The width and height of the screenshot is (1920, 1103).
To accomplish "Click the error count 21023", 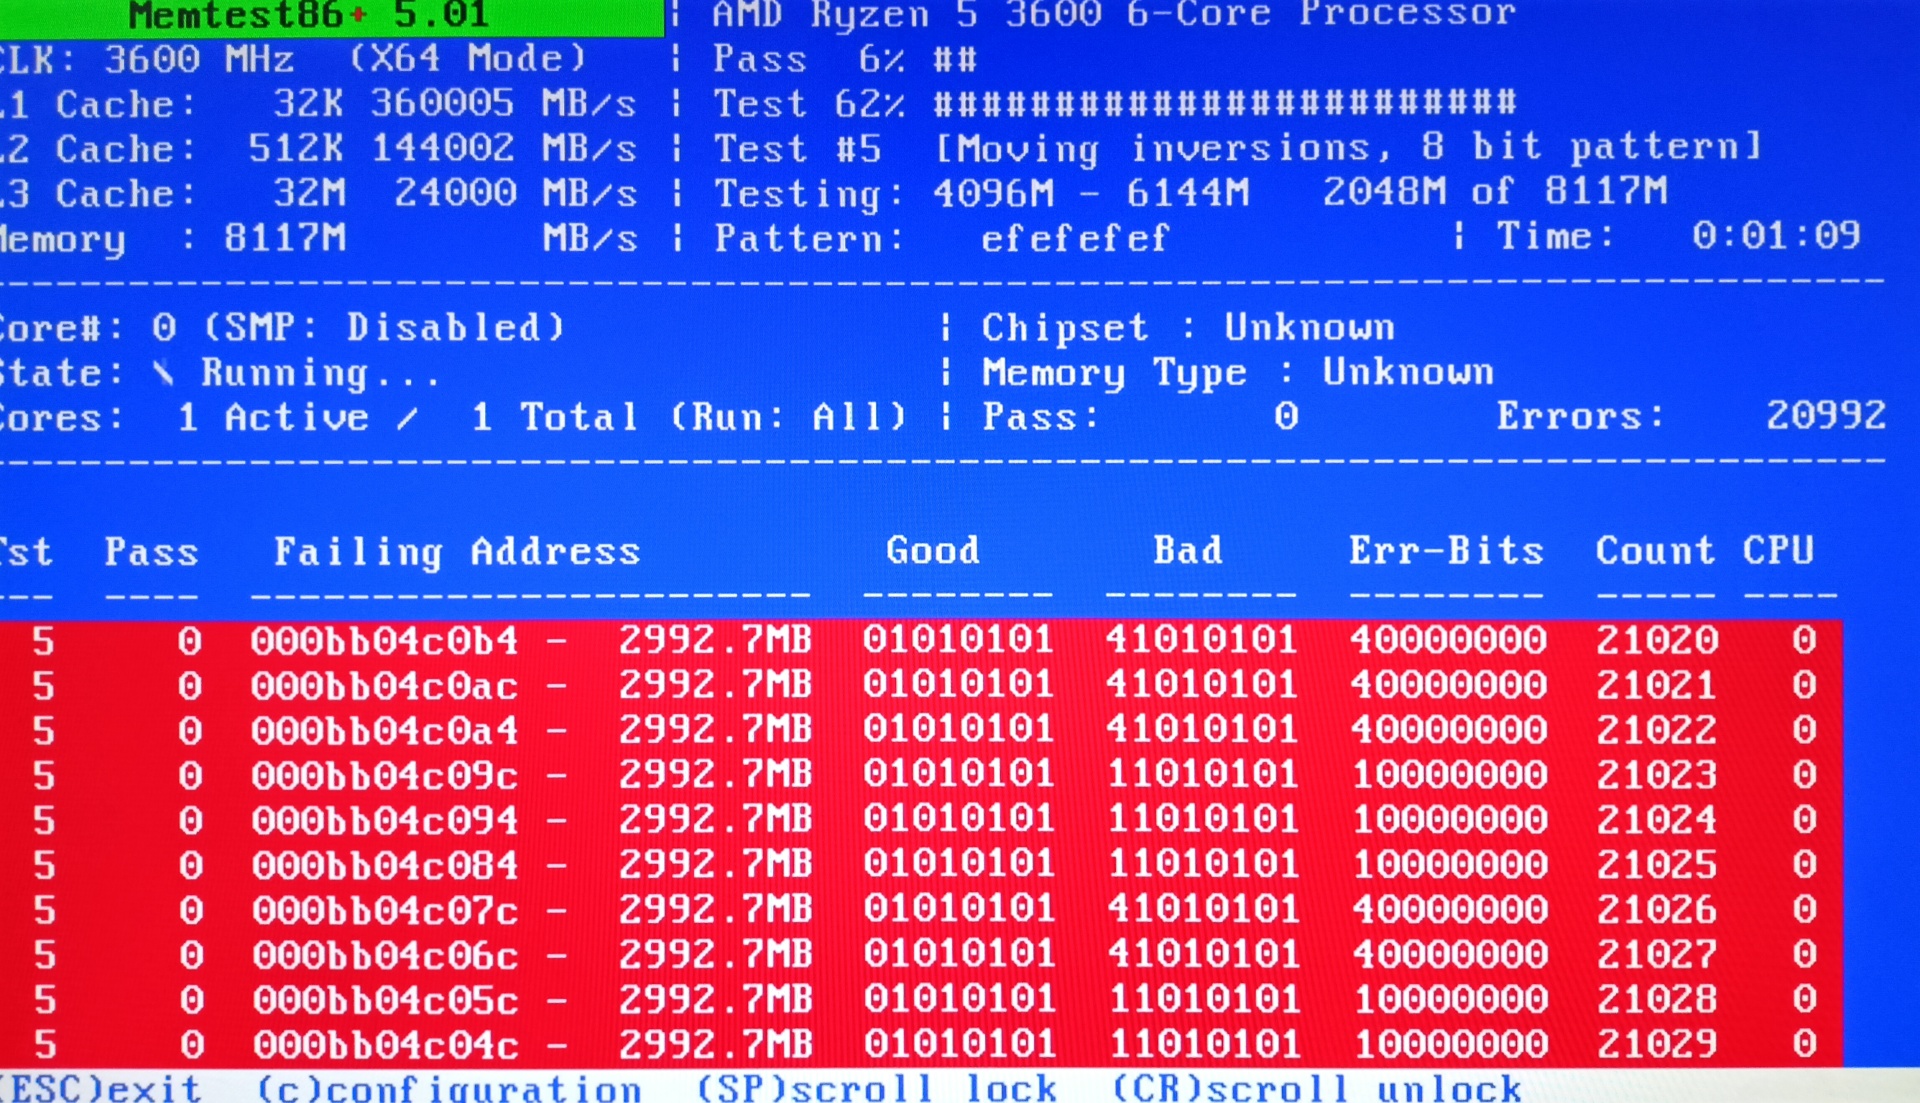I will (x=1657, y=774).
